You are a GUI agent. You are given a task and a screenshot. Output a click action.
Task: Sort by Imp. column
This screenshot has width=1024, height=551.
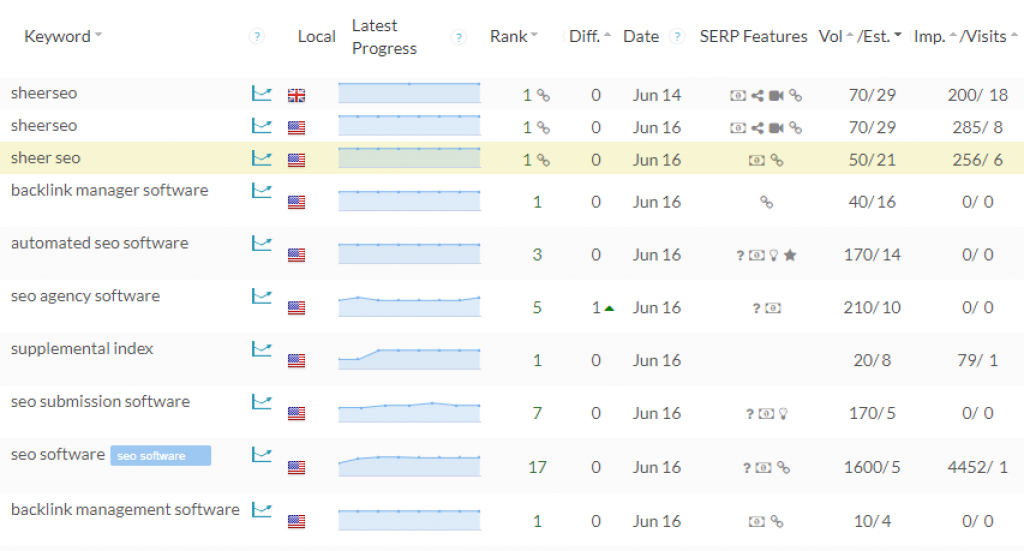click(935, 37)
